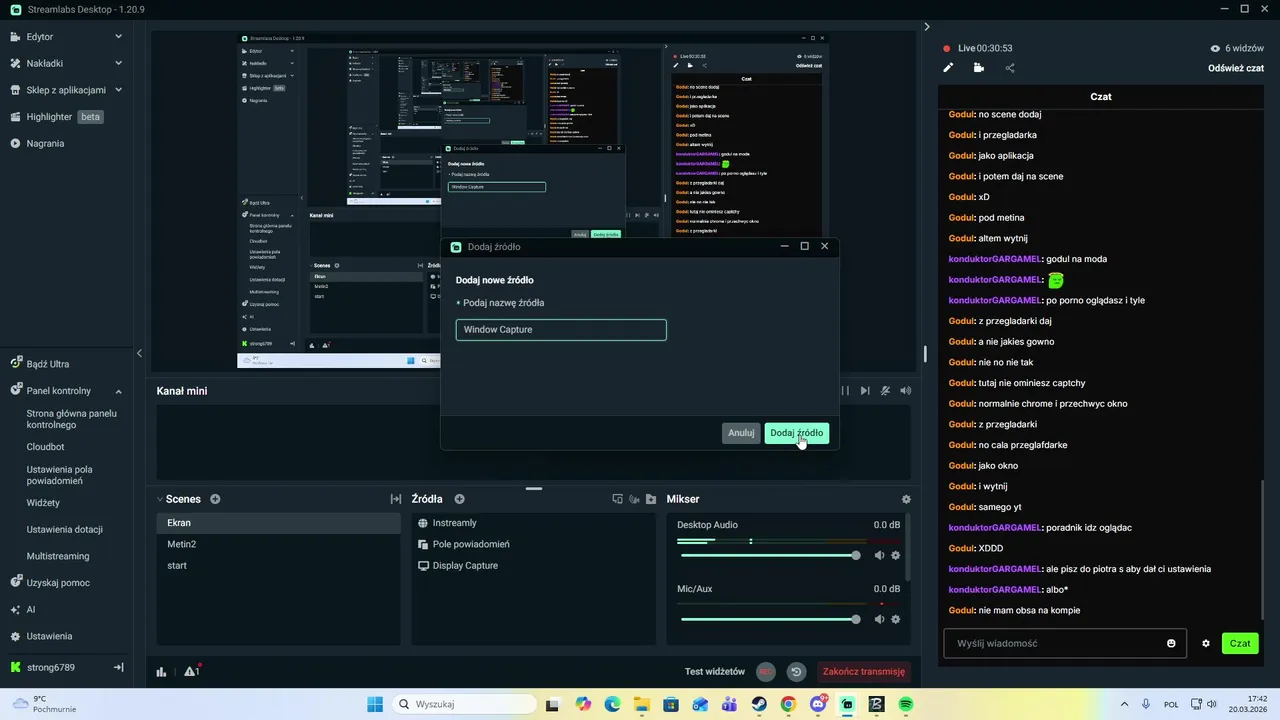This screenshot has width=1280, height=720.
Task: Open scene transitions icon in Scenes header
Action: (x=395, y=499)
